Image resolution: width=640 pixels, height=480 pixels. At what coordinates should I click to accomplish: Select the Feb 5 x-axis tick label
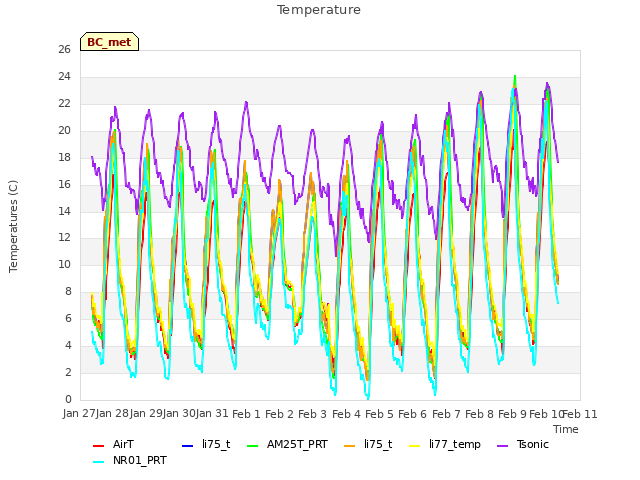point(379,414)
